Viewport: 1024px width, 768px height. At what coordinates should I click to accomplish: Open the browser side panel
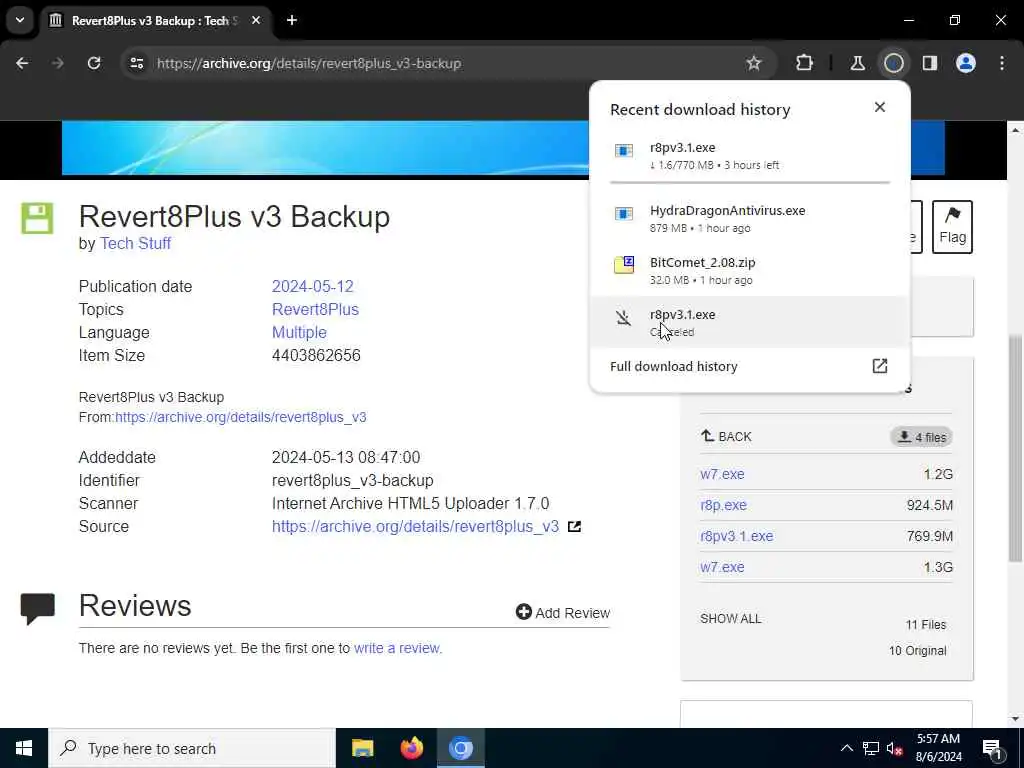coord(930,63)
